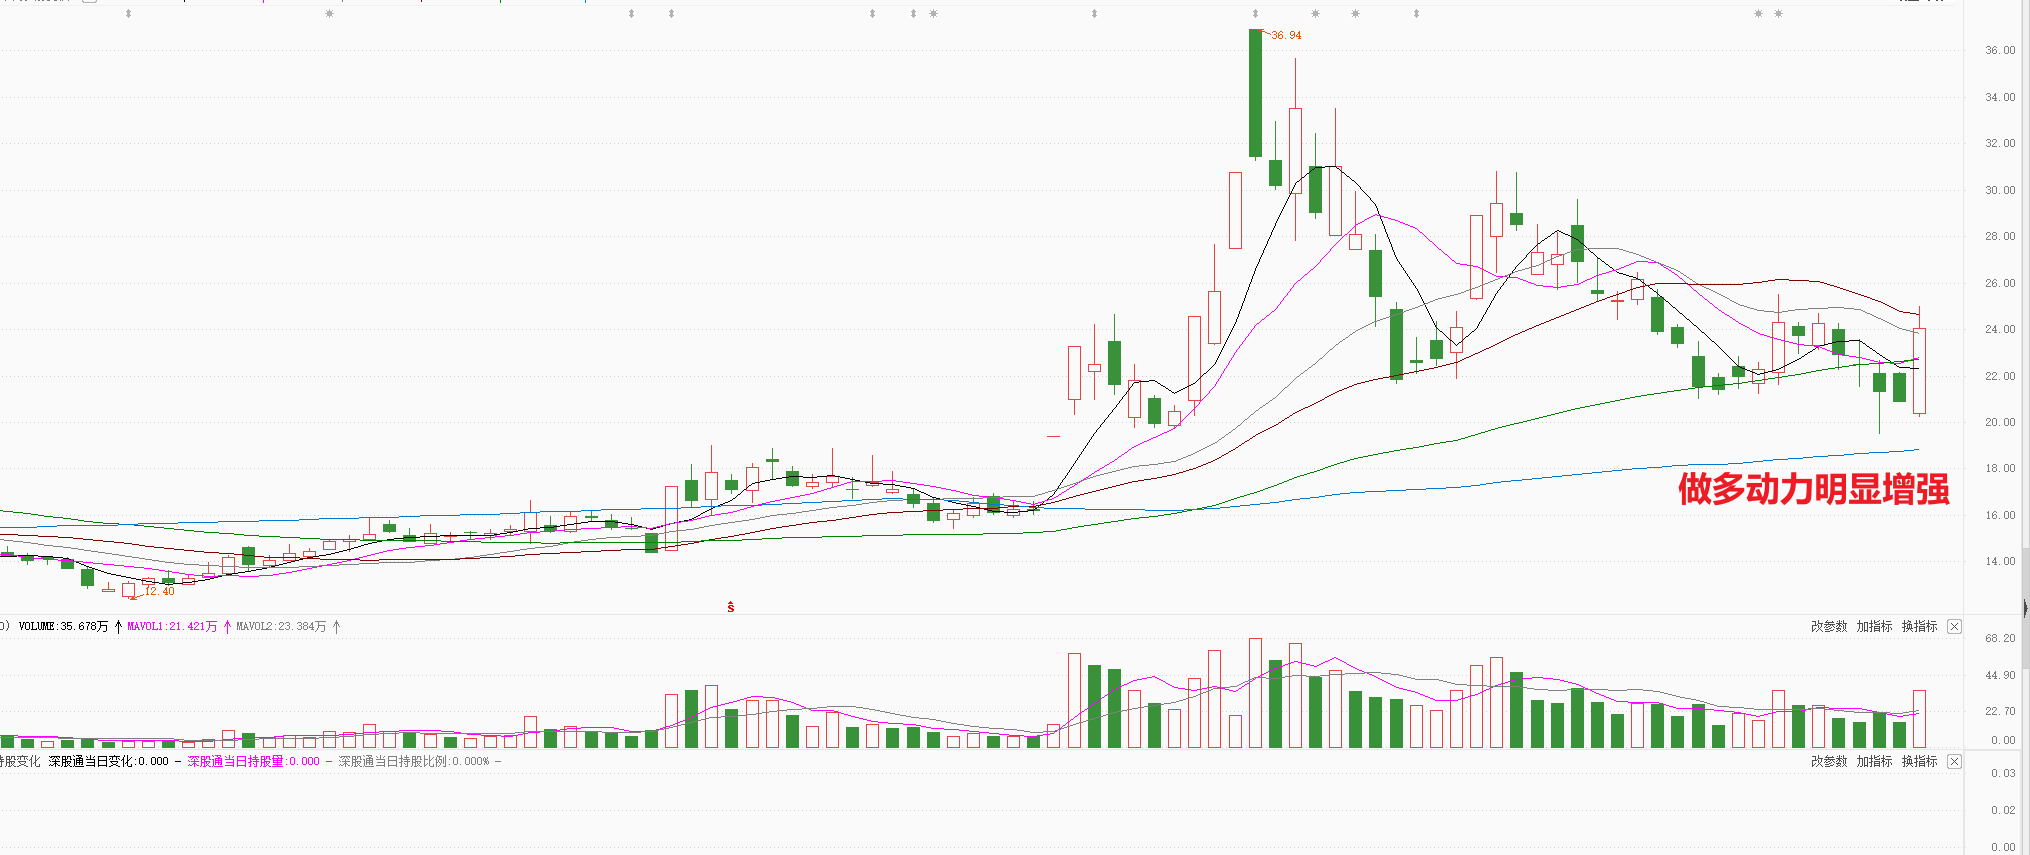Click 改参数 in the VOLUME panel
Screen dimensions: 2030x855
coord(1829,627)
